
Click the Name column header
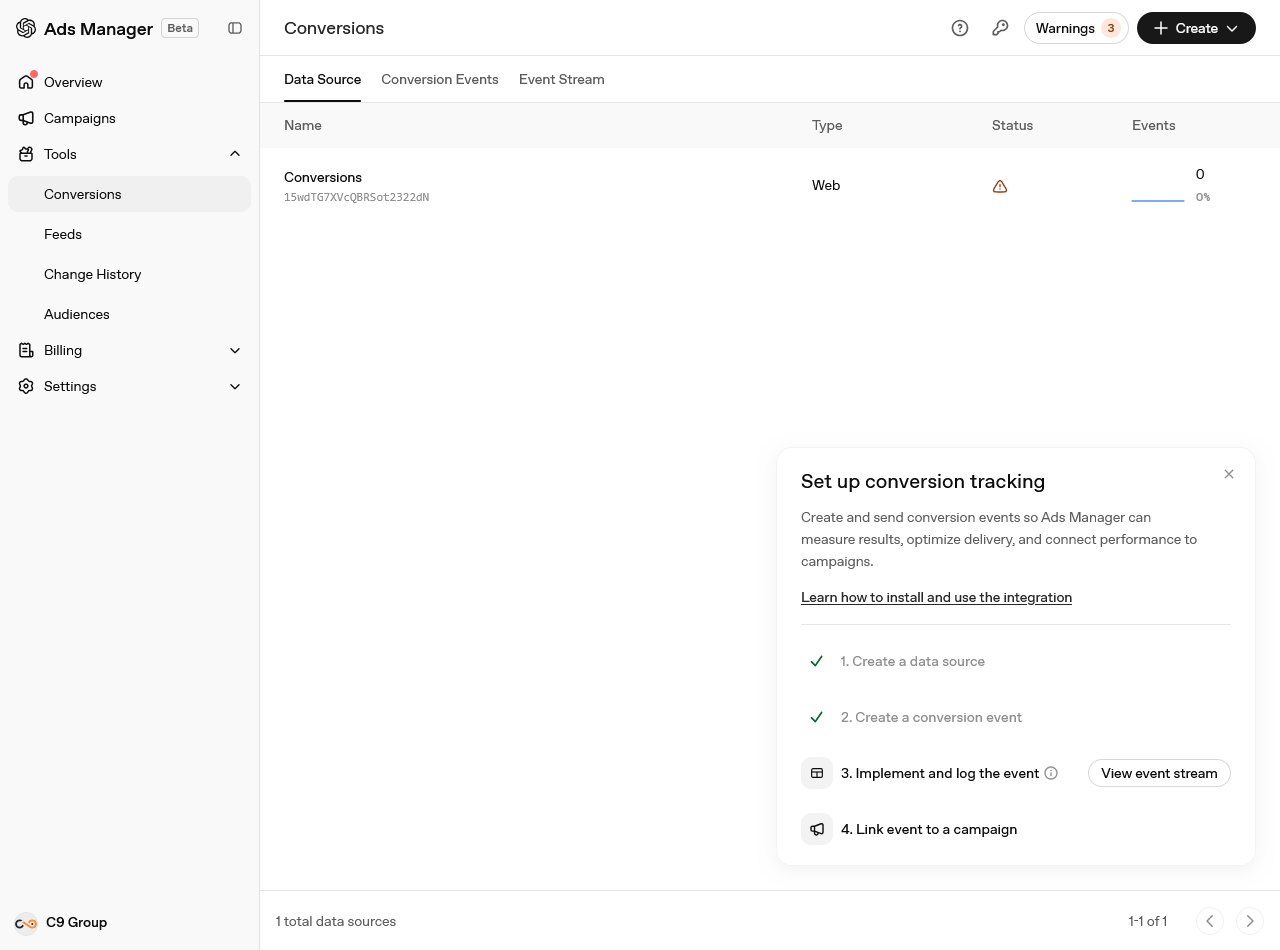pos(303,125)
